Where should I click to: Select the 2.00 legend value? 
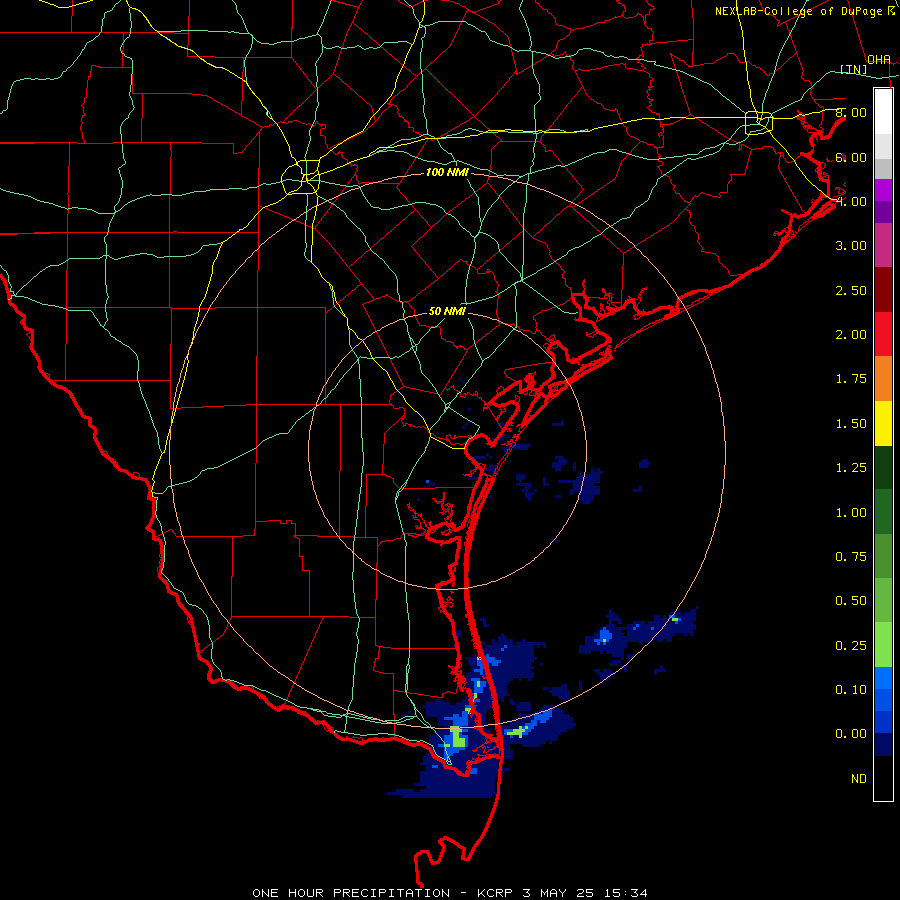851,335
